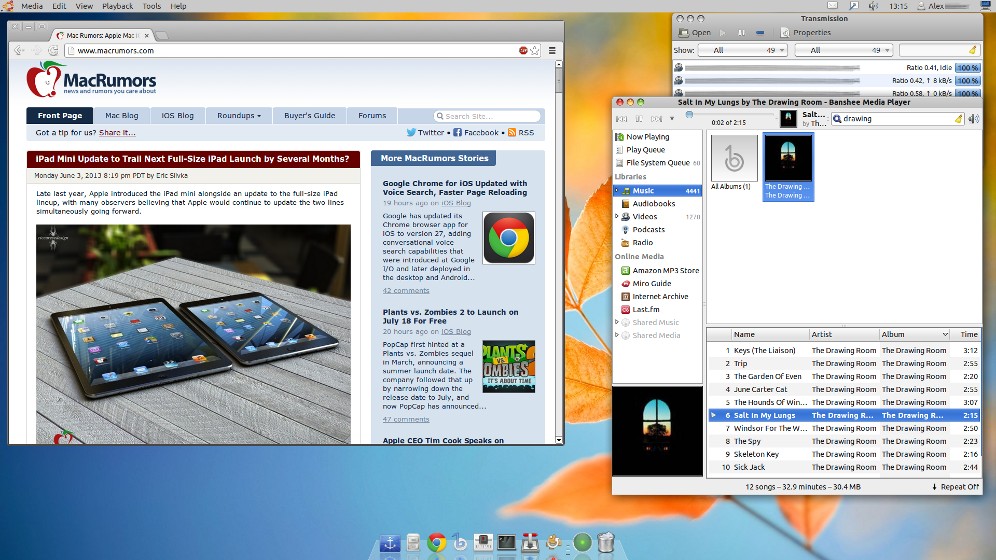Reload the MacRumors page in Chrome
Image resolution: width=996 pixels, height=560 pixels.
[53, 50]
